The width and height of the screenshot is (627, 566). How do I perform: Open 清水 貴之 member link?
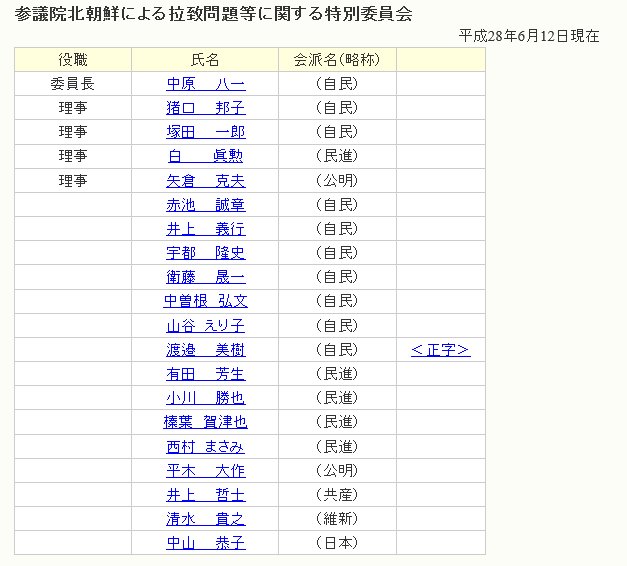click(206, 519)
